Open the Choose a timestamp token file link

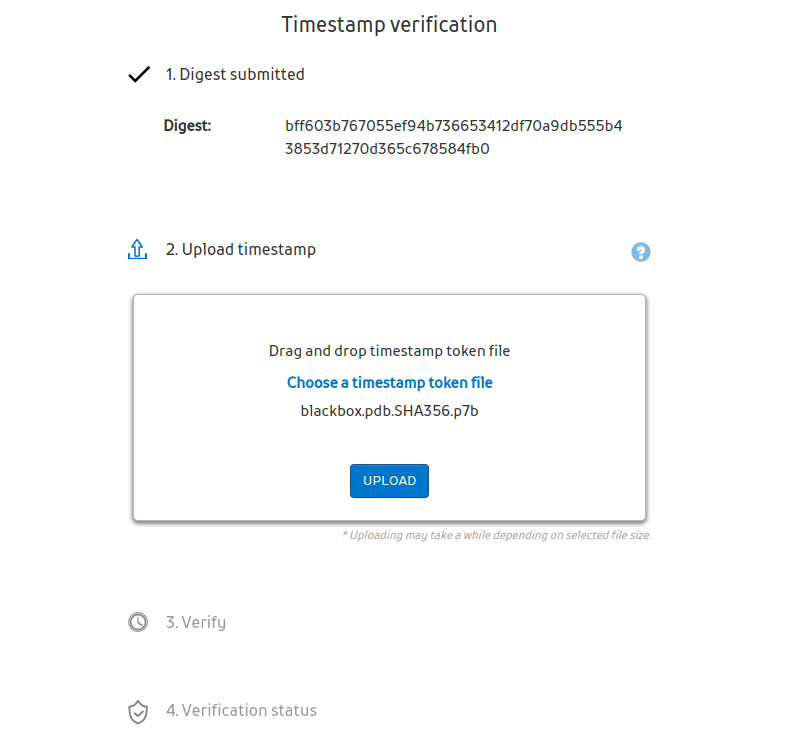(389, 382)
